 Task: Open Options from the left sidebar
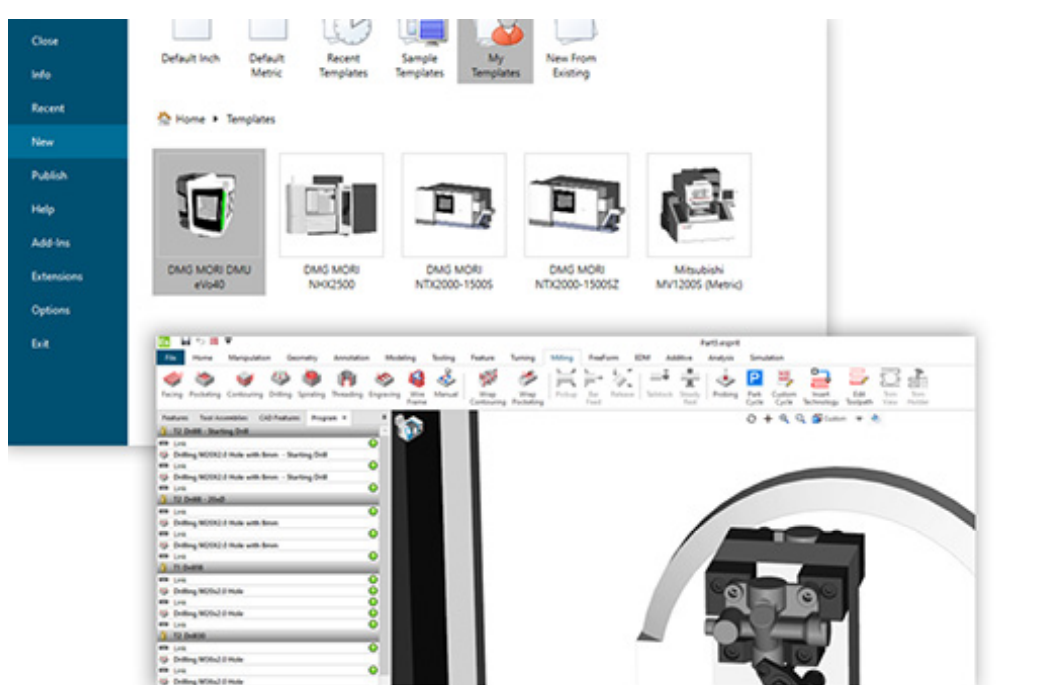50,310
